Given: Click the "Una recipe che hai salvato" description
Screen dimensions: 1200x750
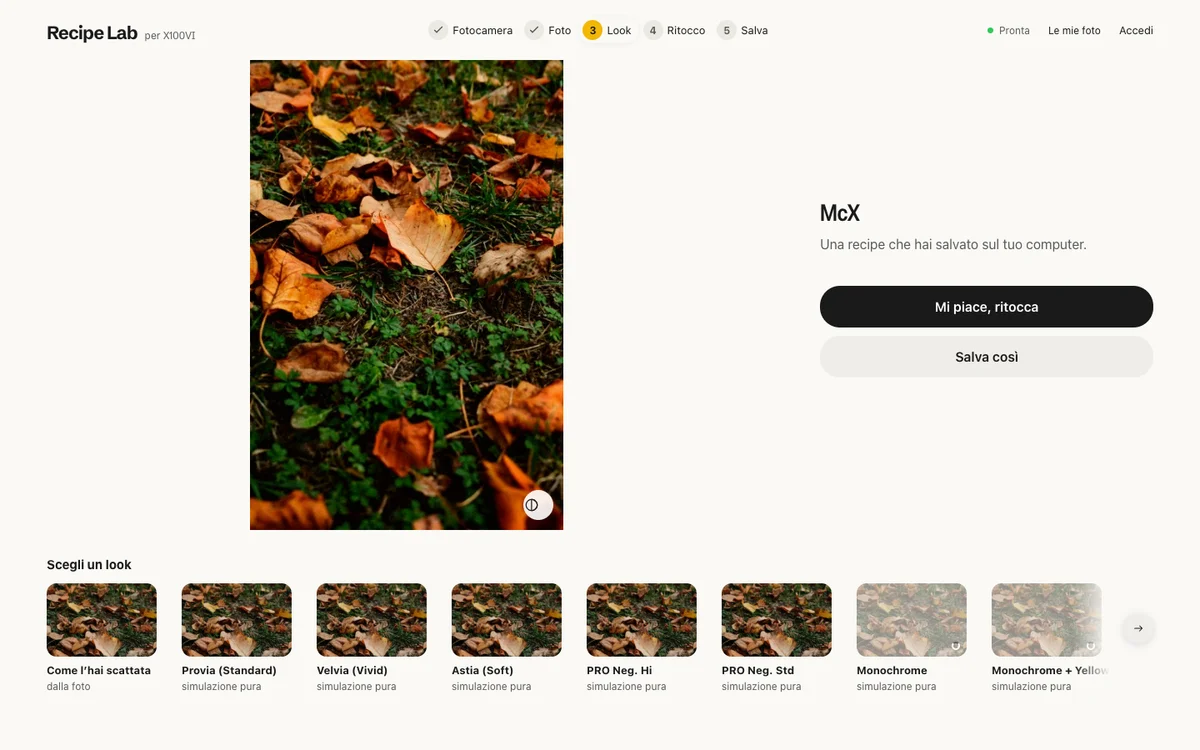Looking at the screenshot, I should coord(953,244).
